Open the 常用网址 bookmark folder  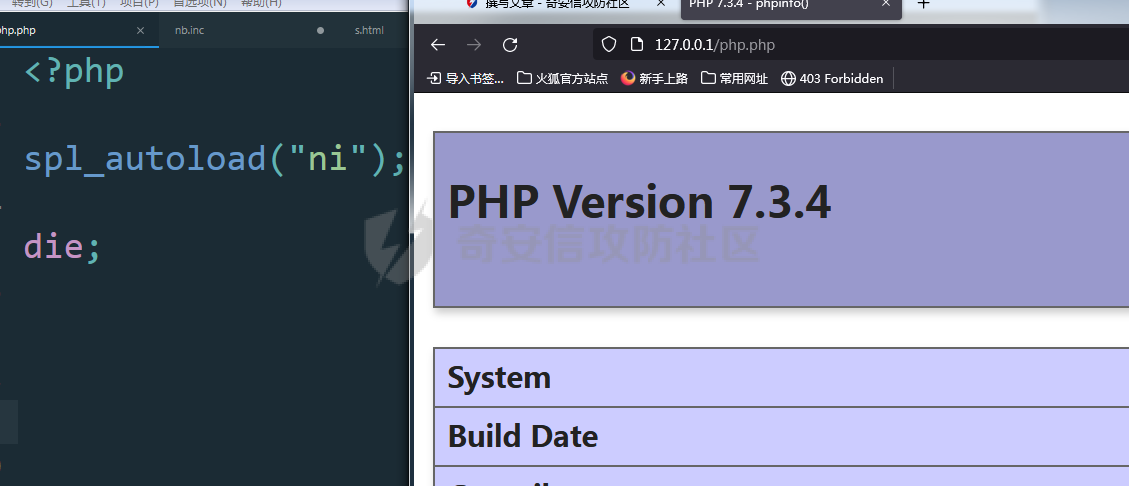coord(734,78)
